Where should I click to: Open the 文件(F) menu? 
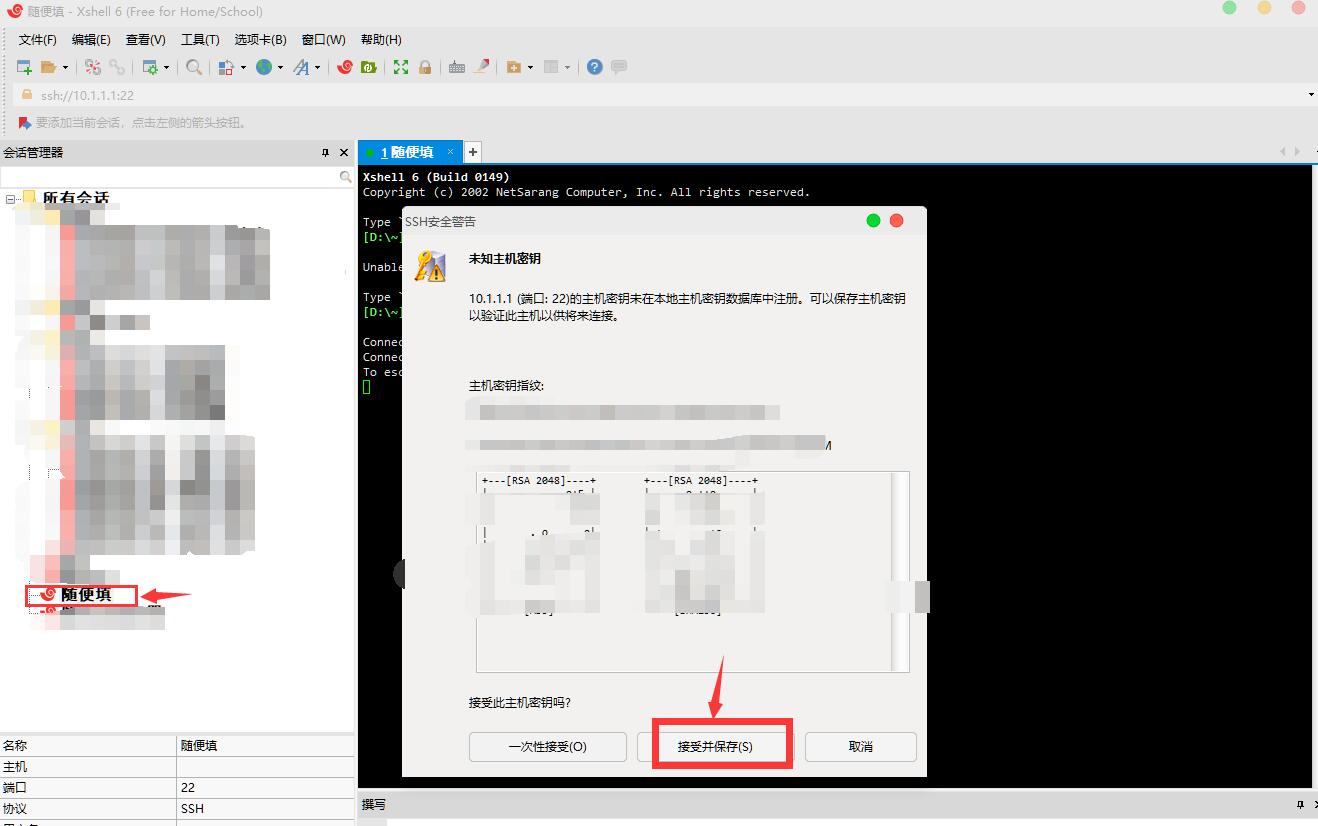38,40
